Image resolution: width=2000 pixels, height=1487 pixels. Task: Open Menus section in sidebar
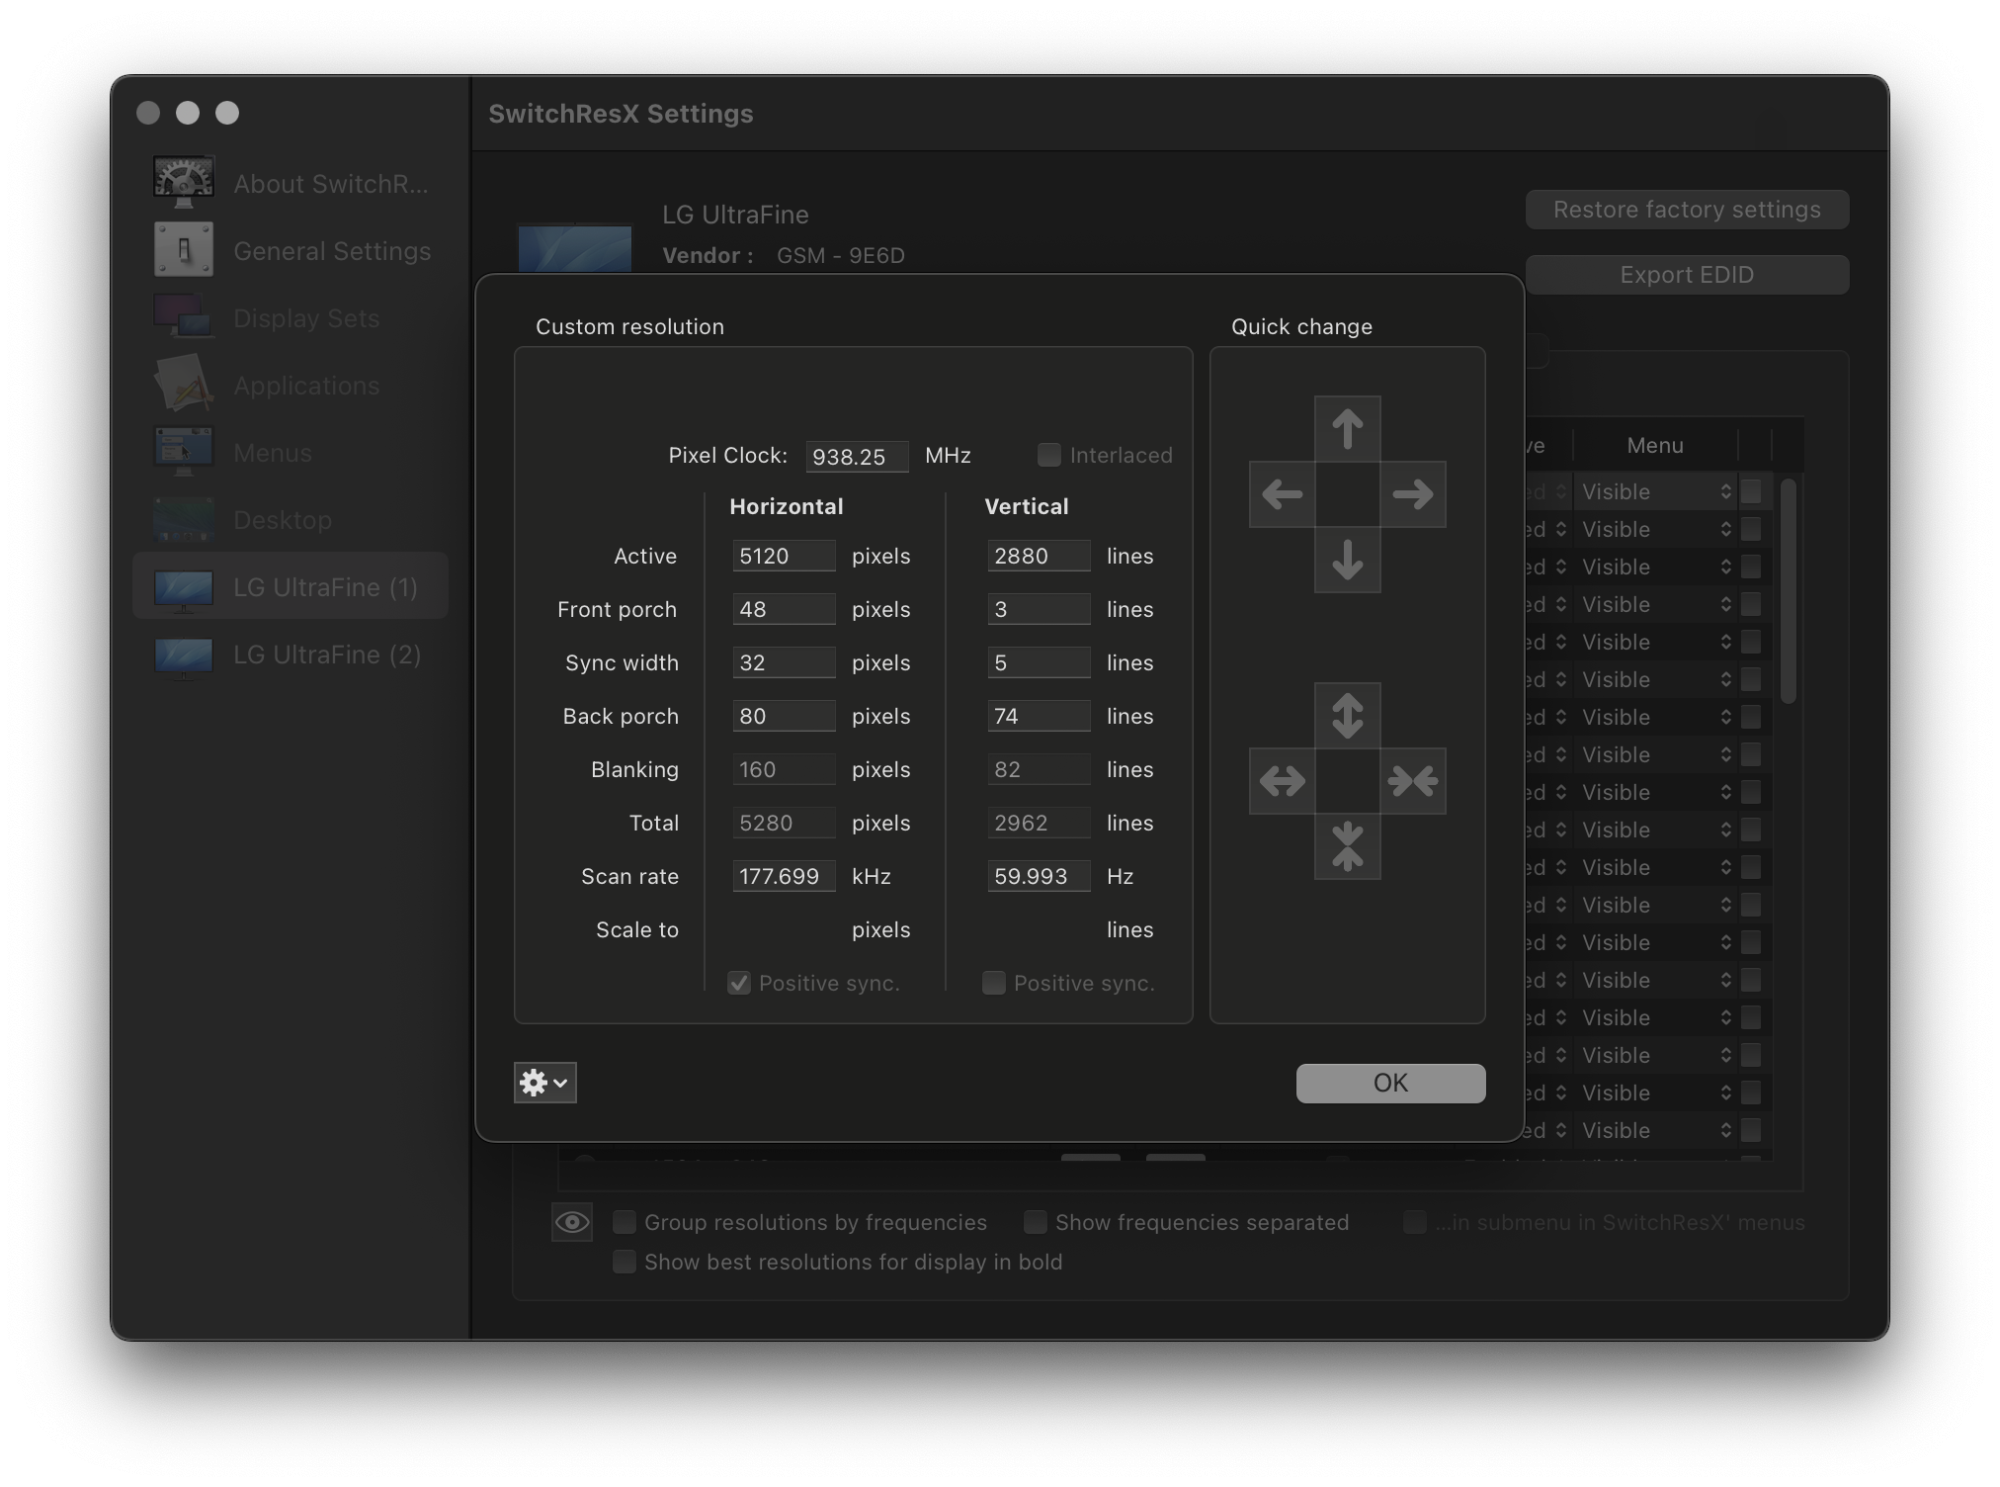point(291,453)
